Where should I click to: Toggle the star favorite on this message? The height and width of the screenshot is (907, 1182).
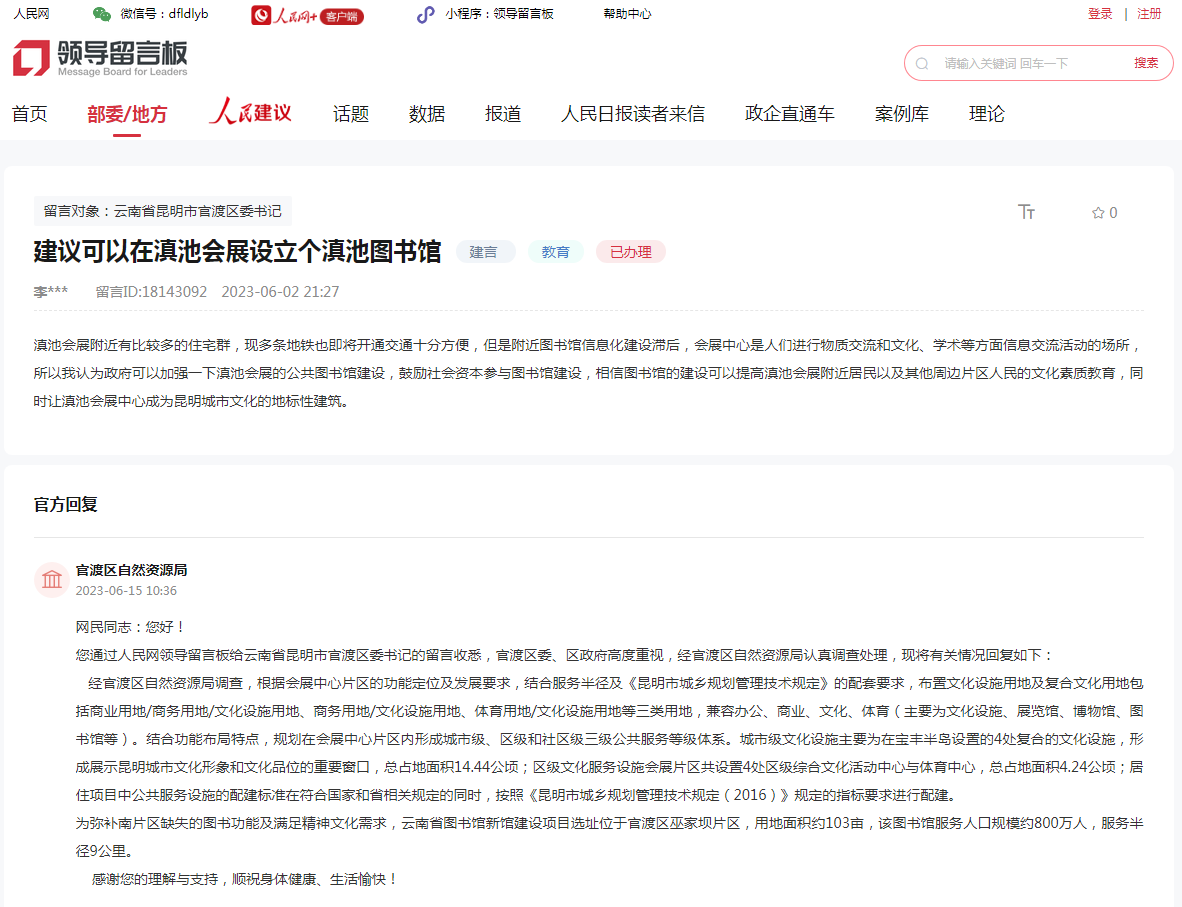[x=1097, y=212]
